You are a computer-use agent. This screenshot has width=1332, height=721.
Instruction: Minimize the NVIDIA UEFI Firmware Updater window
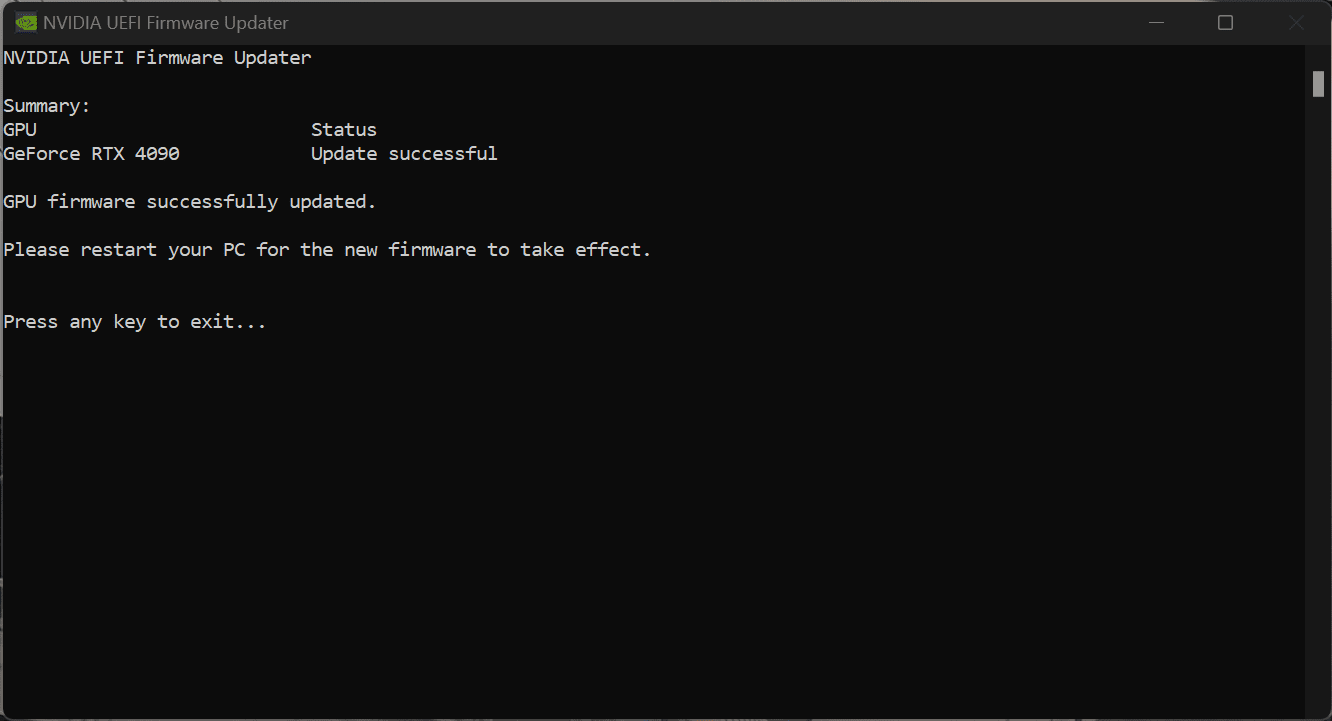click(1156, 23)
